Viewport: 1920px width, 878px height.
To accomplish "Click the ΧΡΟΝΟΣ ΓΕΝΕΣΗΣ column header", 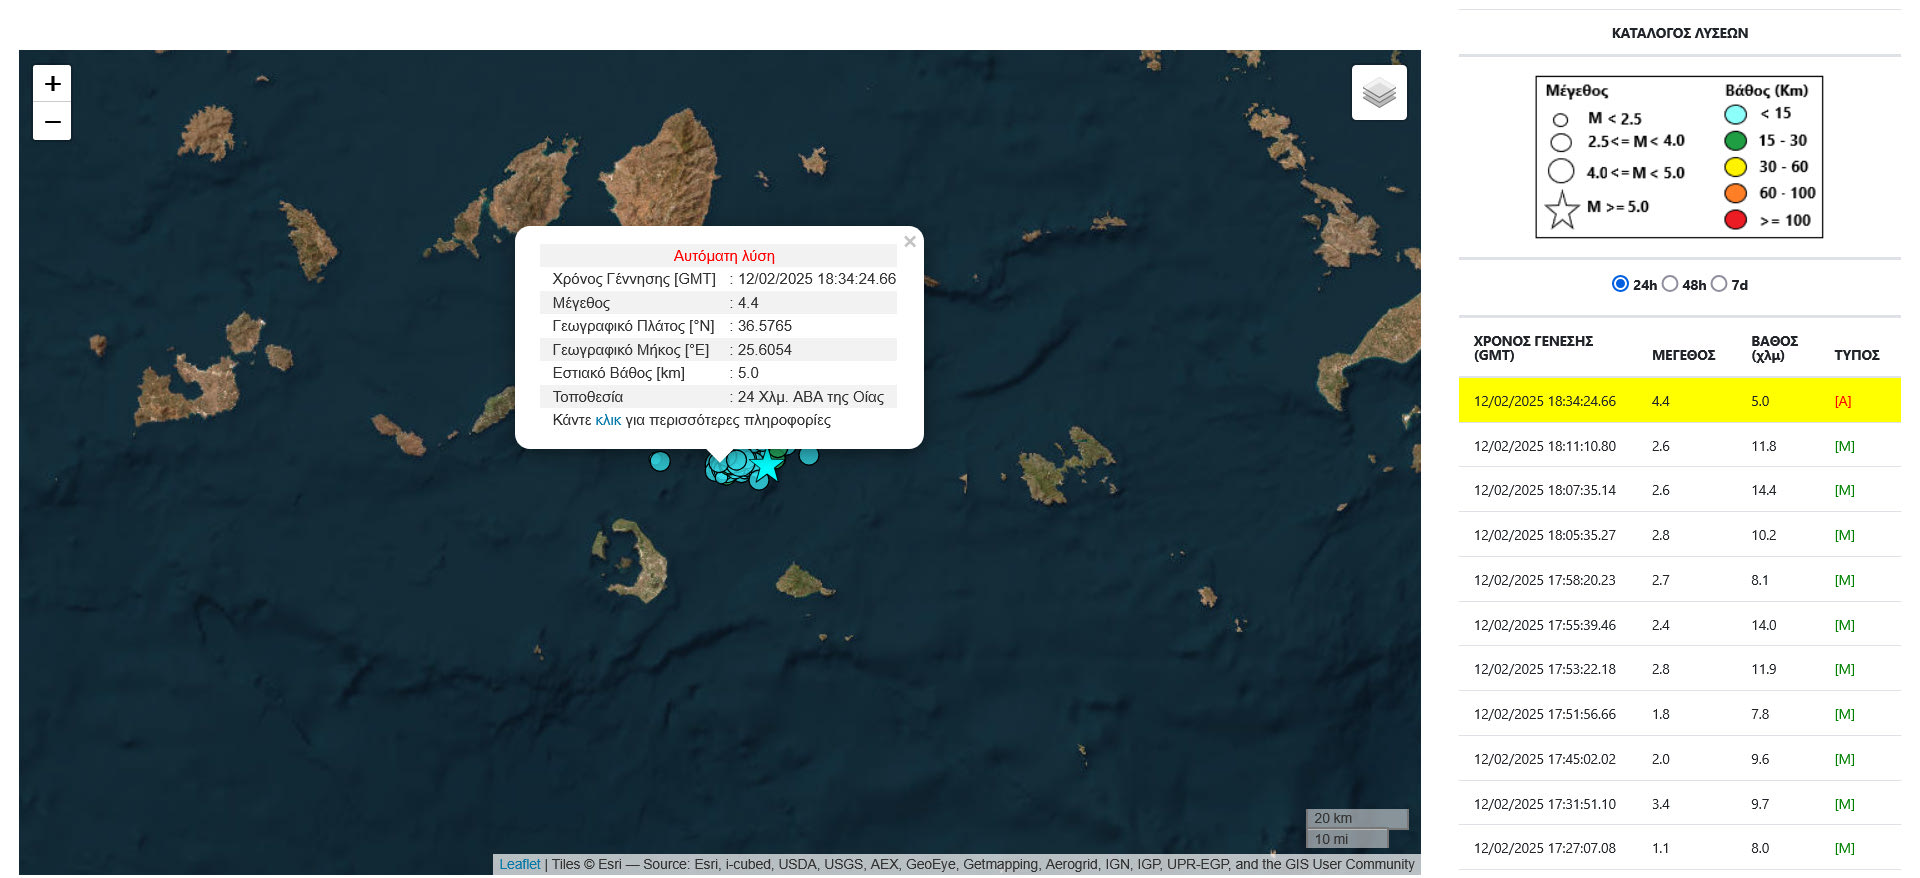I will (1532, 348).
